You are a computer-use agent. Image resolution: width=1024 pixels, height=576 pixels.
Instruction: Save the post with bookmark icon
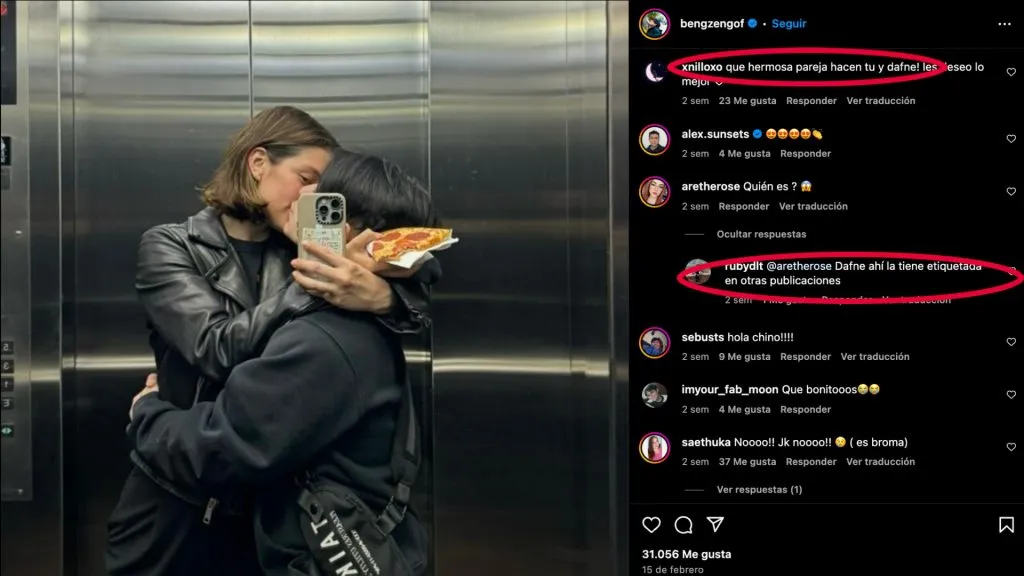(x=1006, y=524)
